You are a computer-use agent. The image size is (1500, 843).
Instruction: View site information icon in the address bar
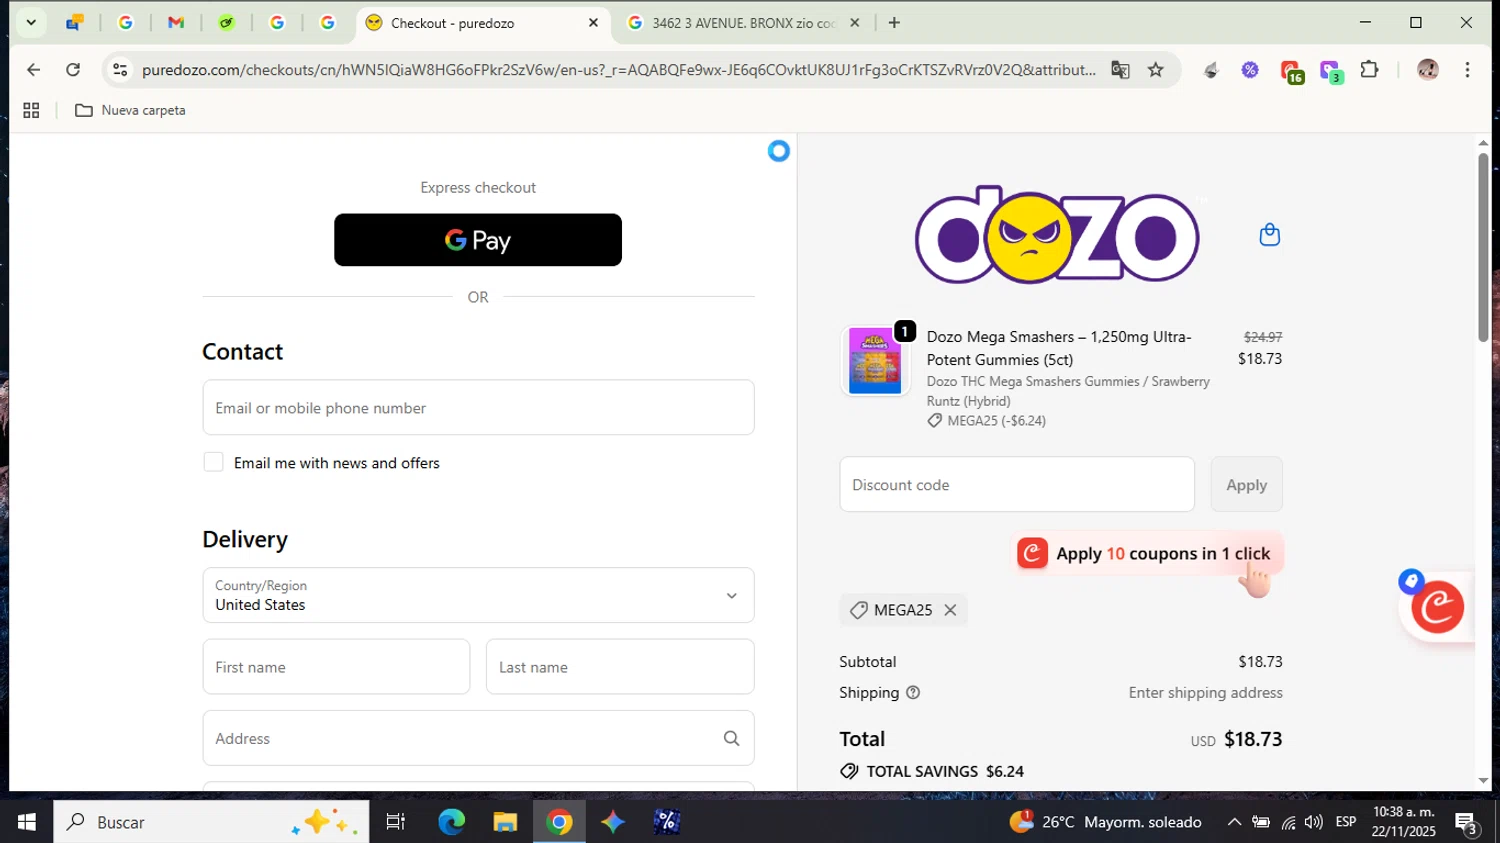pyautogui.click(x=120, y=70)
